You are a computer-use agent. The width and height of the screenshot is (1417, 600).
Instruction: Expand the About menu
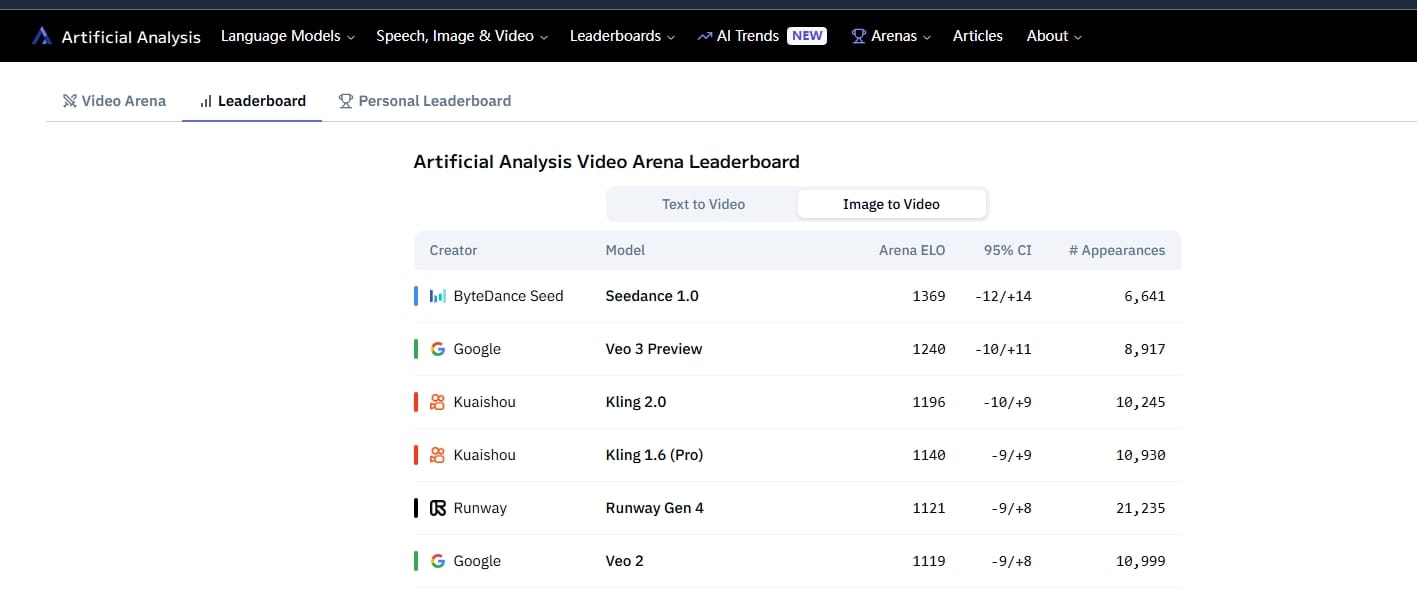click(x=1053, y=36)
